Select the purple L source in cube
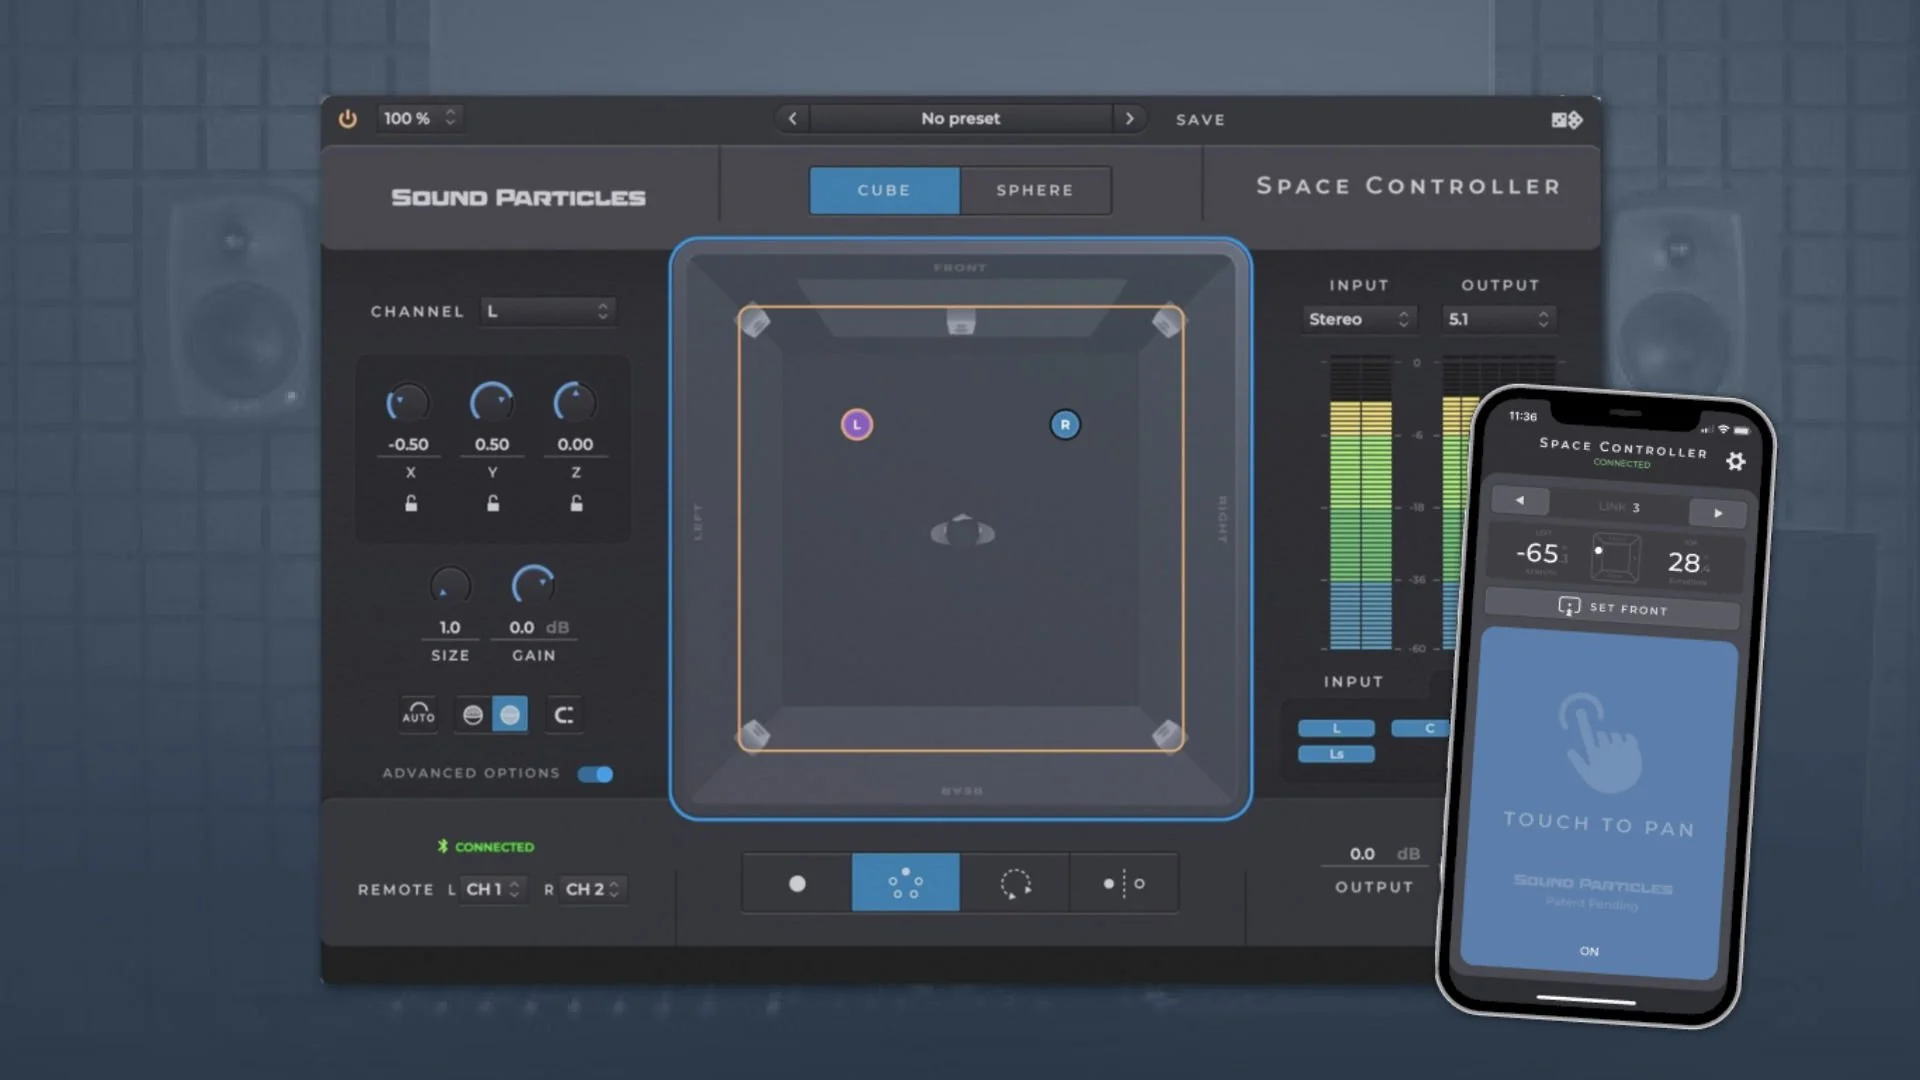1920x1080 pixels. [857, 425]
